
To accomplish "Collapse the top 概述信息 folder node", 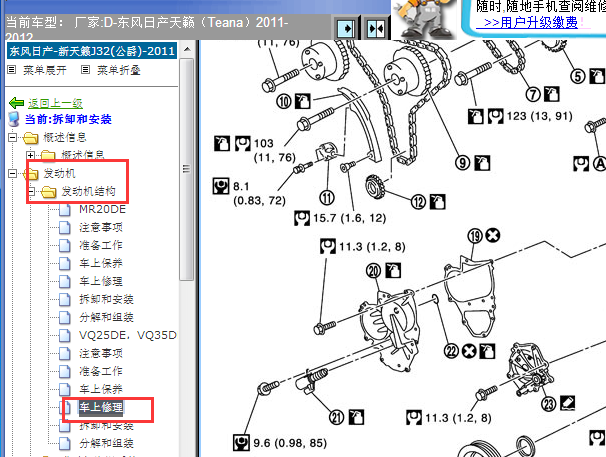I will (x=12, y=137).
